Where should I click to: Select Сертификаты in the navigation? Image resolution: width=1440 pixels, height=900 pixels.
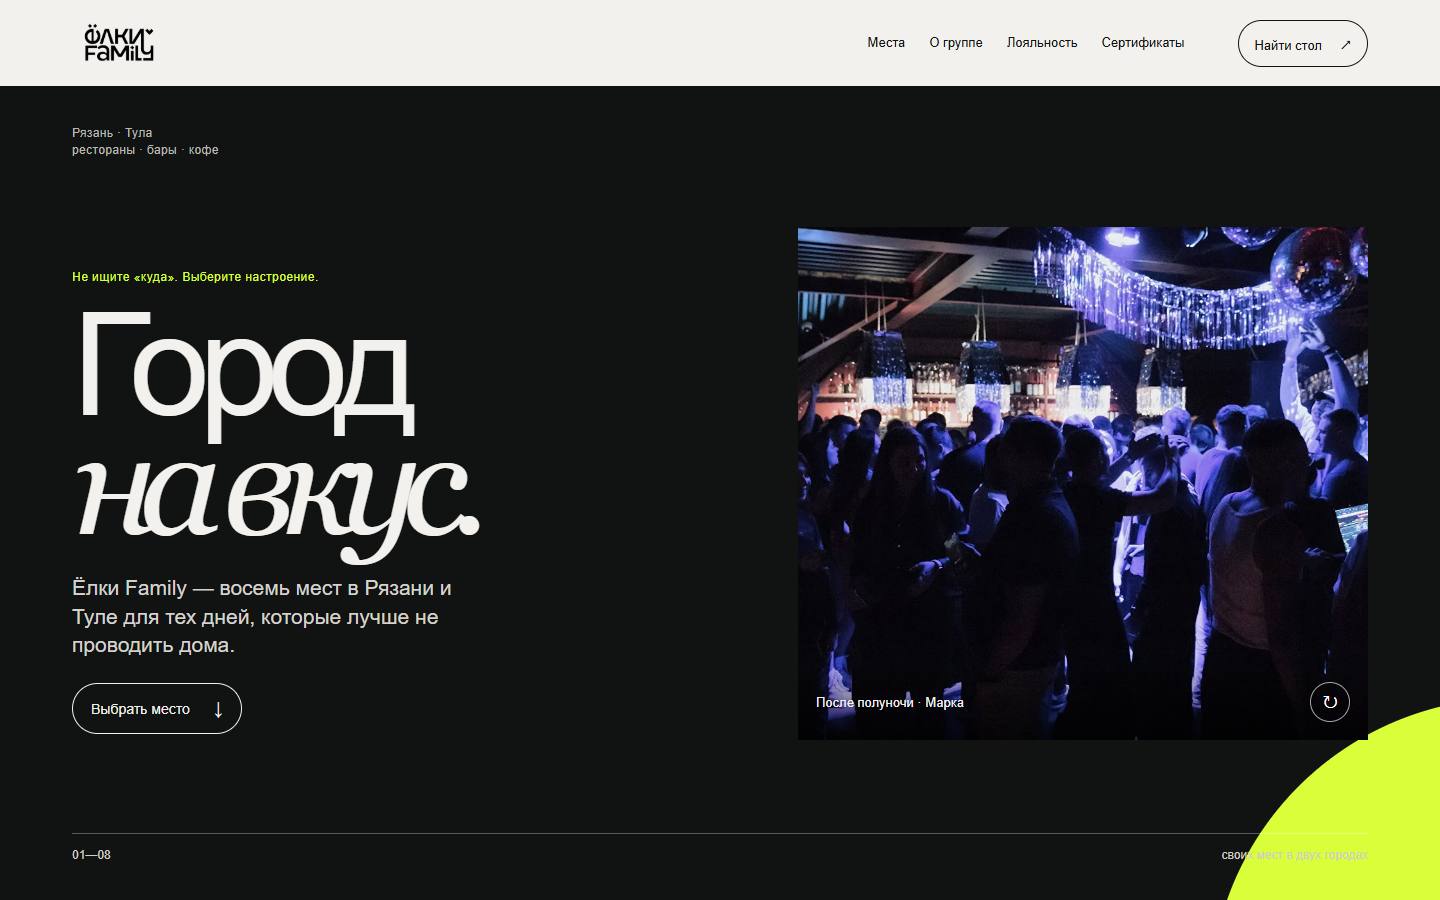pos(1143,43)
